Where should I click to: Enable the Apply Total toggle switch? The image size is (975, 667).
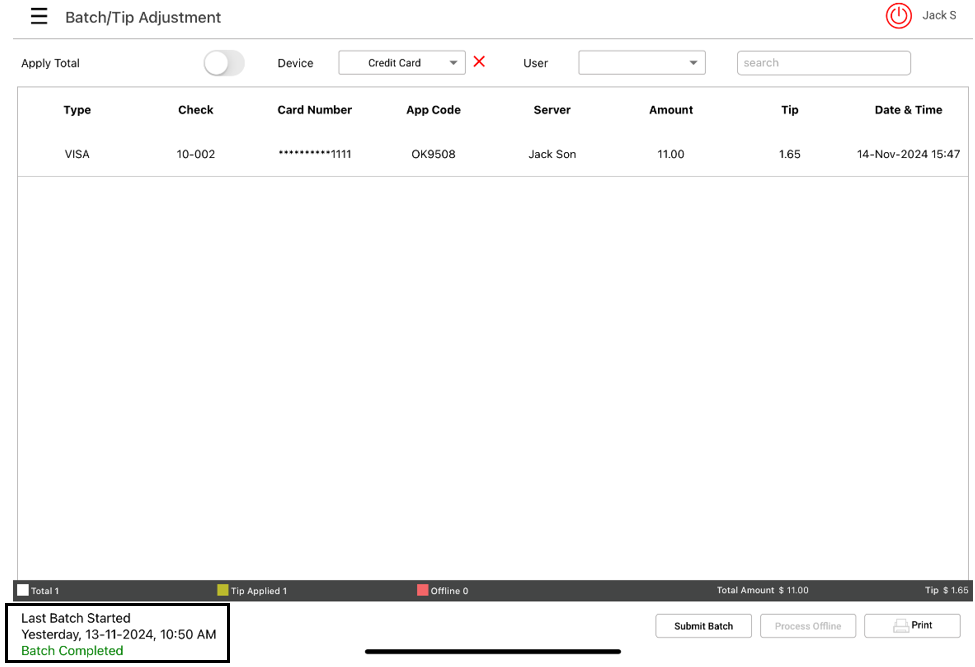224,63
